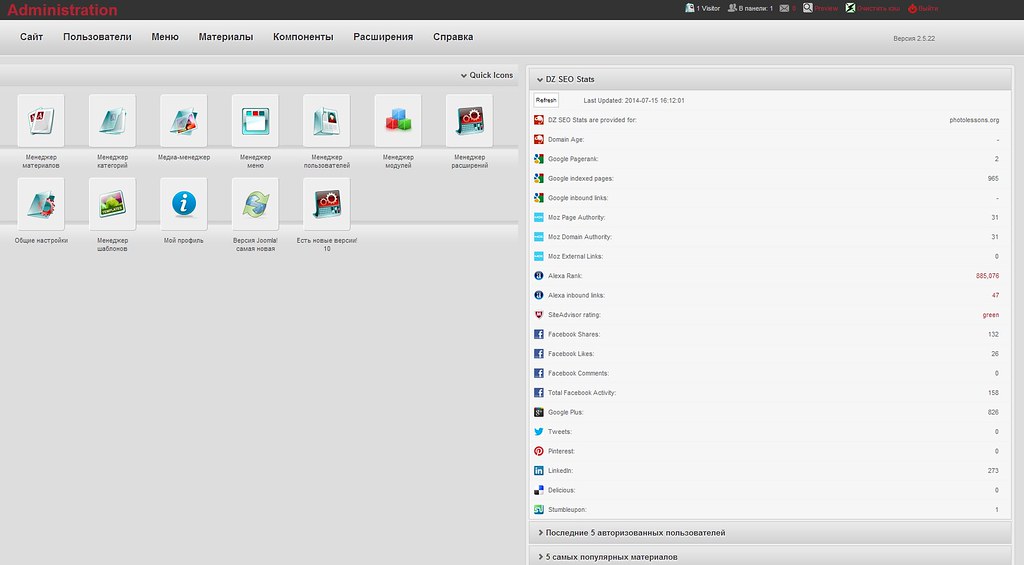Open Менеджер модулей cubes icon
The image size is (1024, 565).
pos(398,121)
